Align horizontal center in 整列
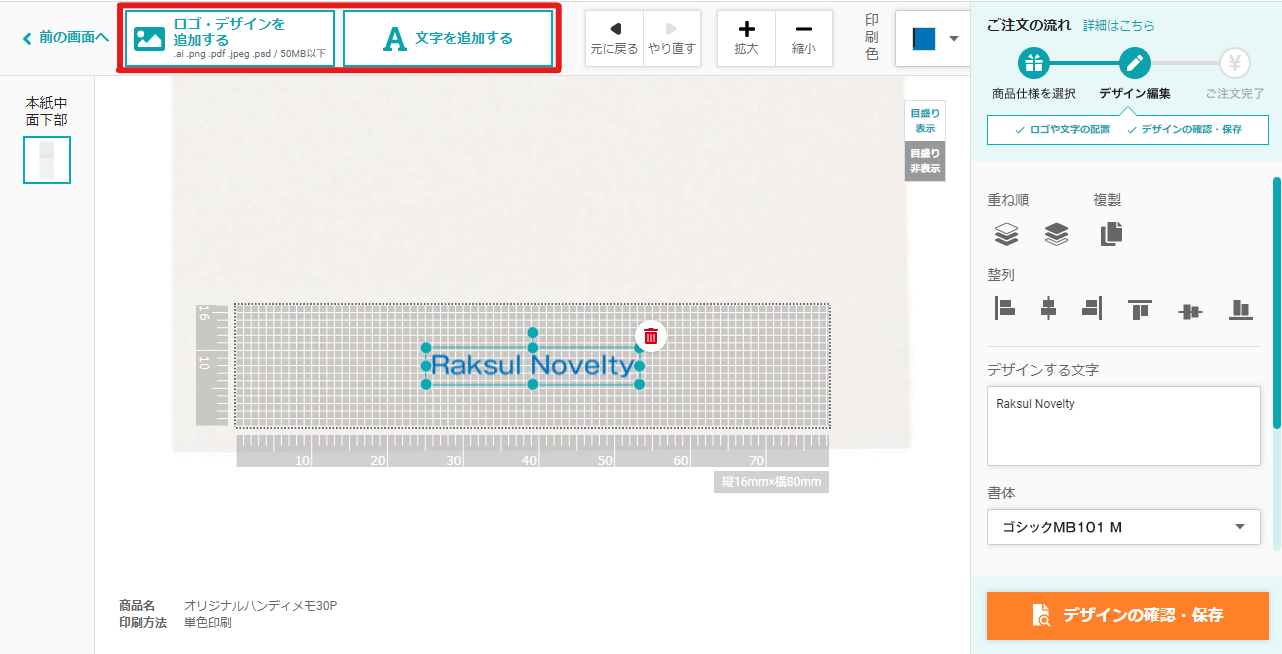The width and height of the screenshot is (1282, 654). point(1048,309)
